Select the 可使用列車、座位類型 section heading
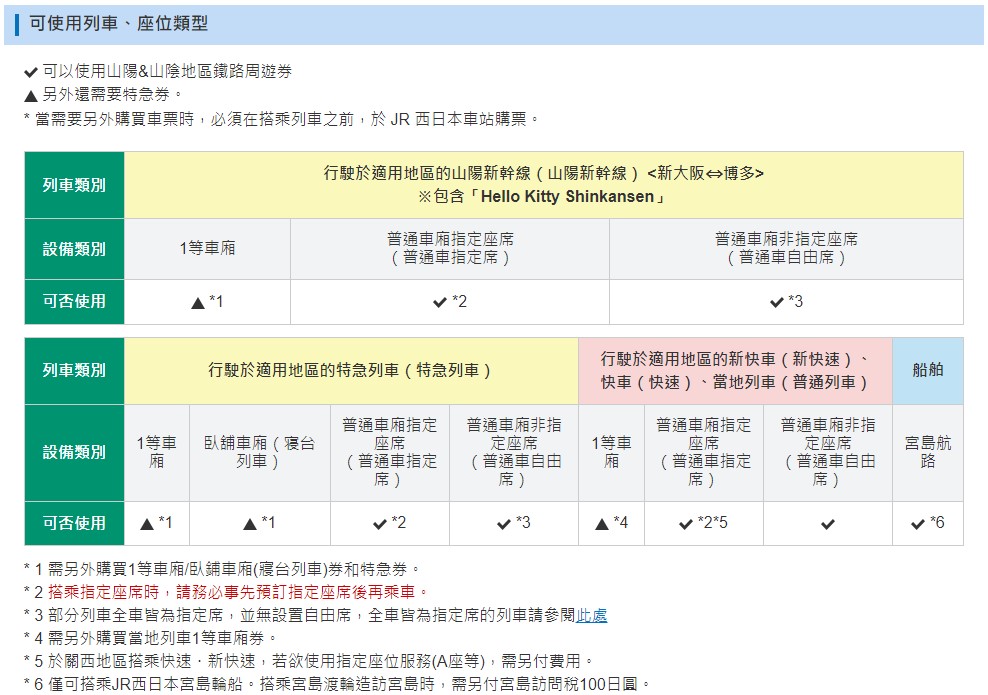The image size is (988, 695). 119,24
